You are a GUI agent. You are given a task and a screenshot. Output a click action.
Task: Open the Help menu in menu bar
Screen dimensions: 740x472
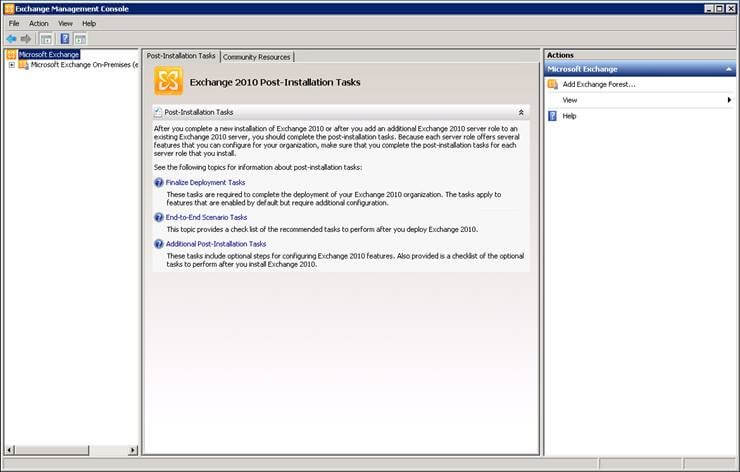89,23
